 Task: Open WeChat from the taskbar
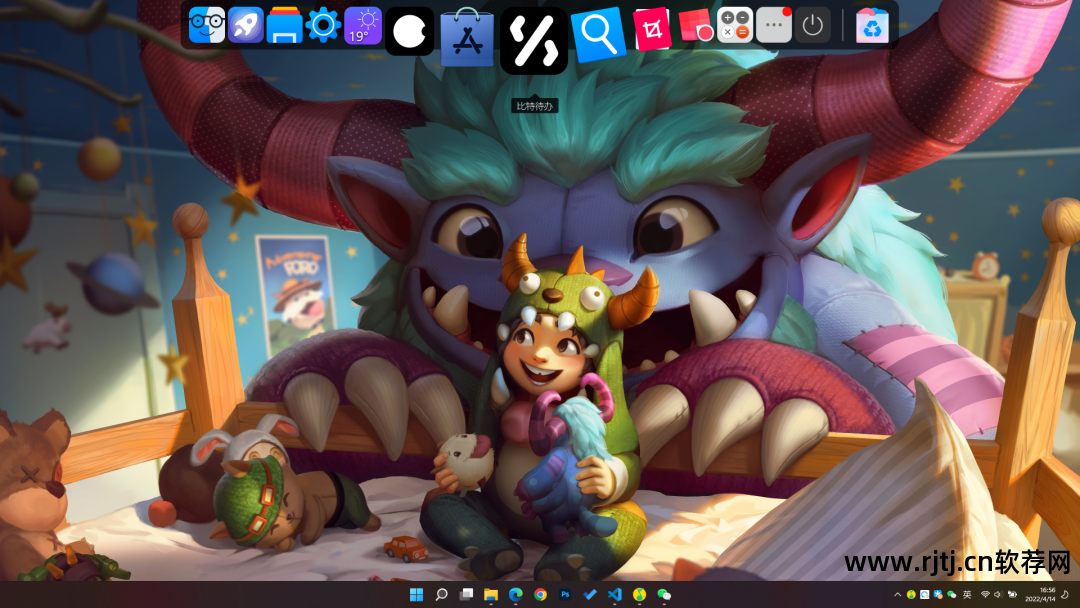[x=664, y=594]
